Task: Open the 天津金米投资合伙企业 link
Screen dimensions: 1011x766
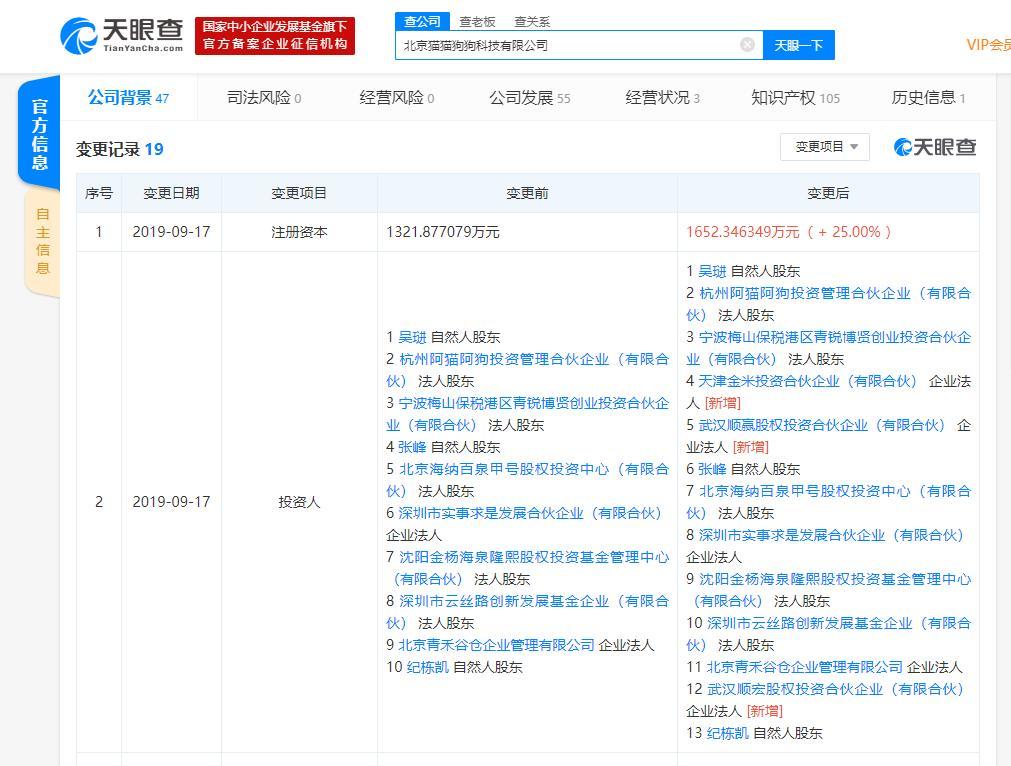Action: [807, 381]
